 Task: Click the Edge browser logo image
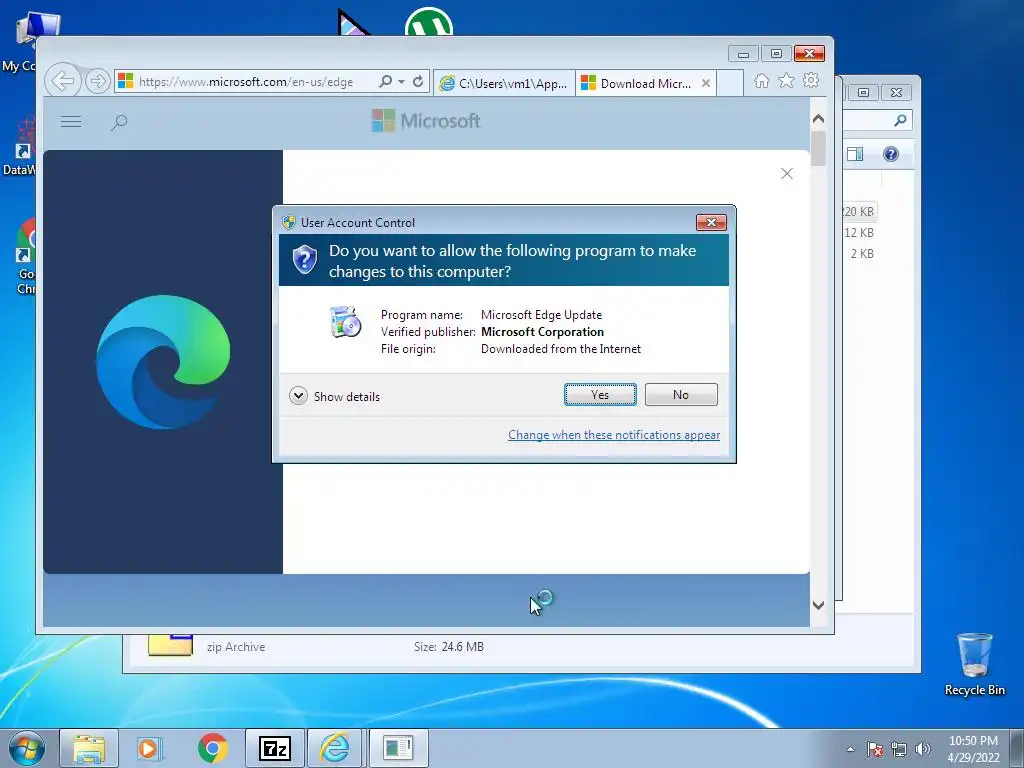pos(163,362)
